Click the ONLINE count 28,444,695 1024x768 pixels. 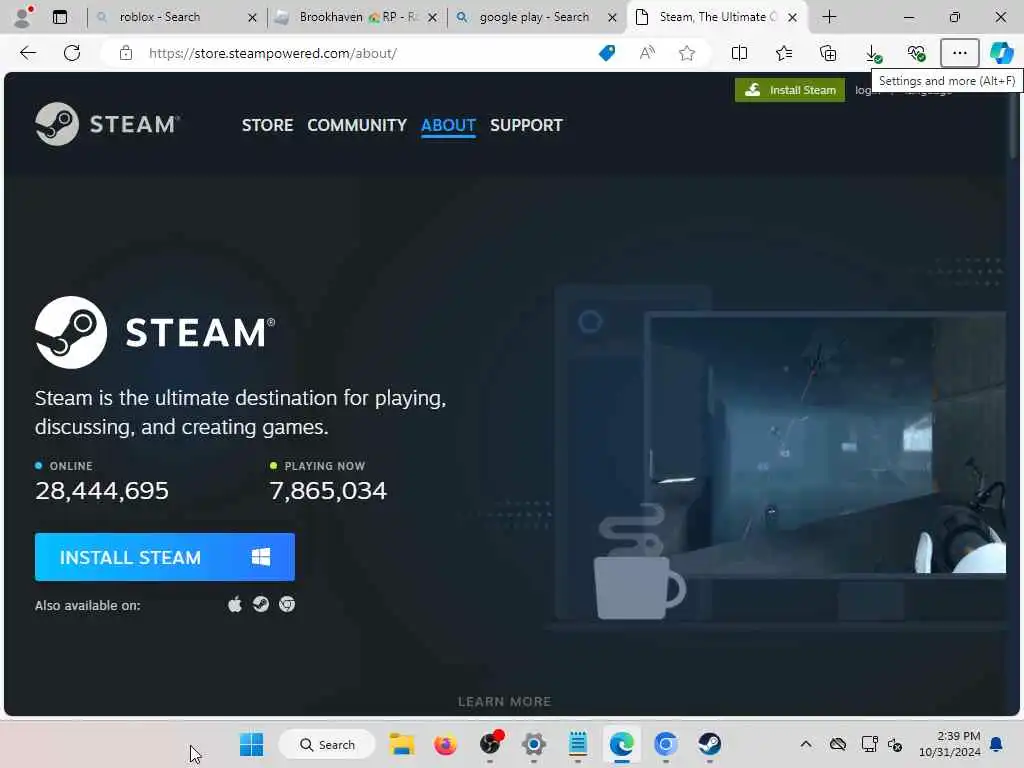point(102,490)
